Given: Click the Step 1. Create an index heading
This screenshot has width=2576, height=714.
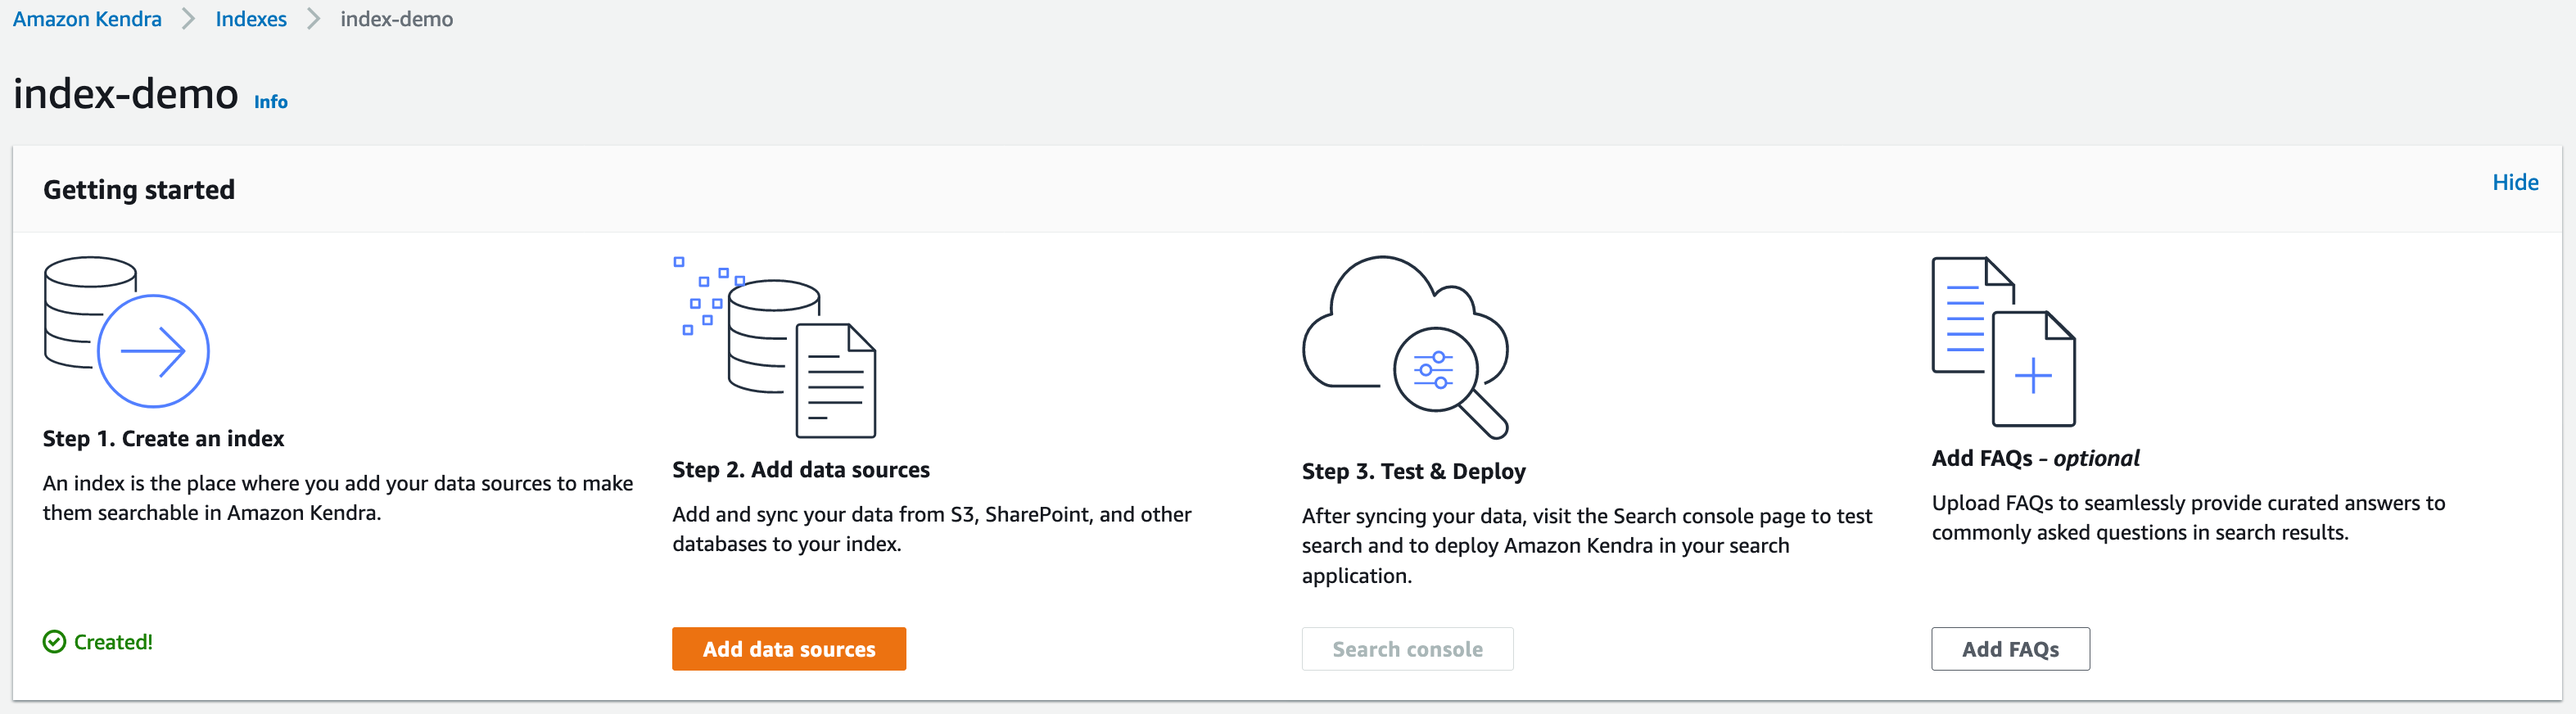Looking at the screenshot, I should (x=163, y=439).
